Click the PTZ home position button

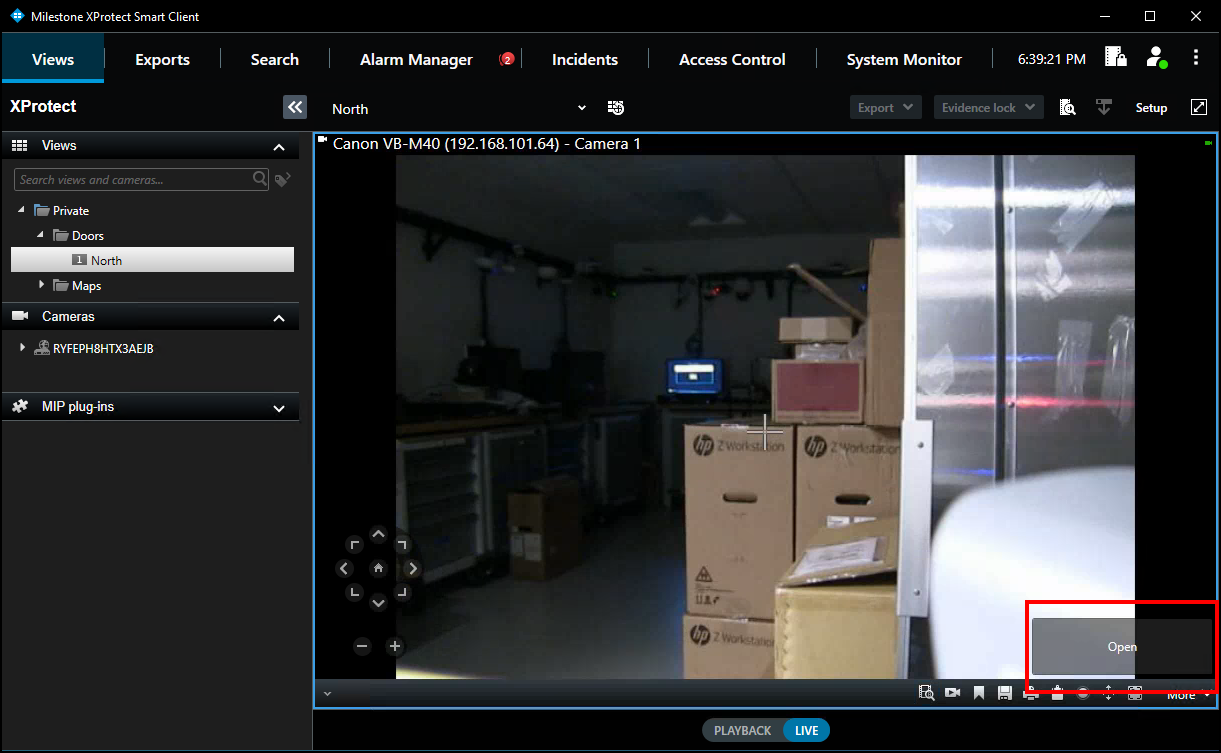378,568
